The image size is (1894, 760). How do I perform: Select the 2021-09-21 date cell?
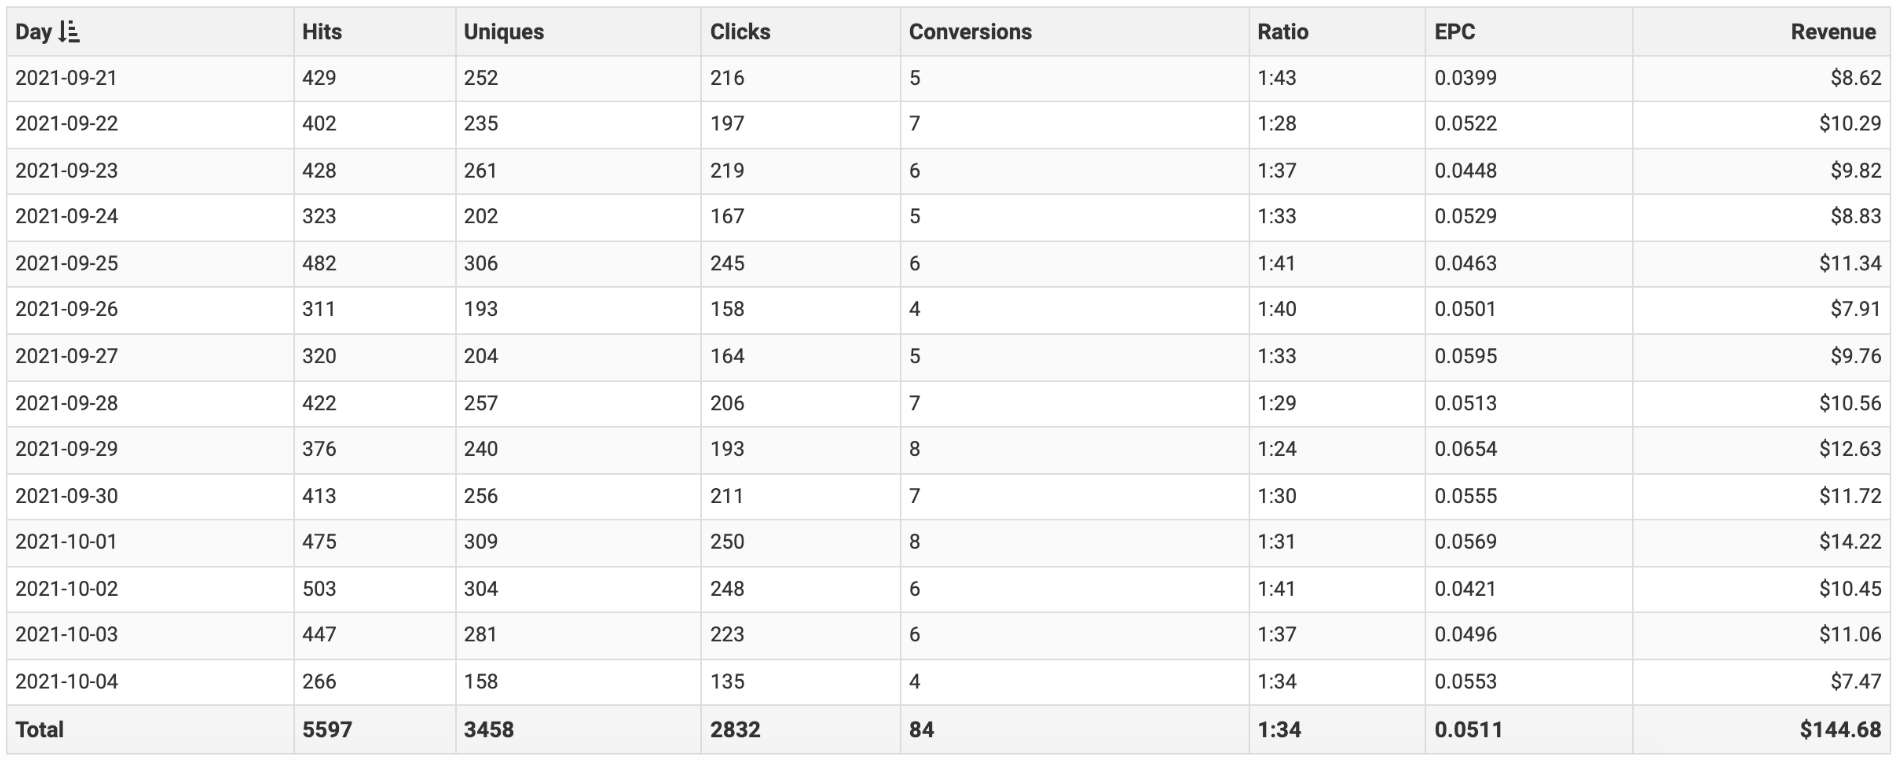tap(66, 78)
